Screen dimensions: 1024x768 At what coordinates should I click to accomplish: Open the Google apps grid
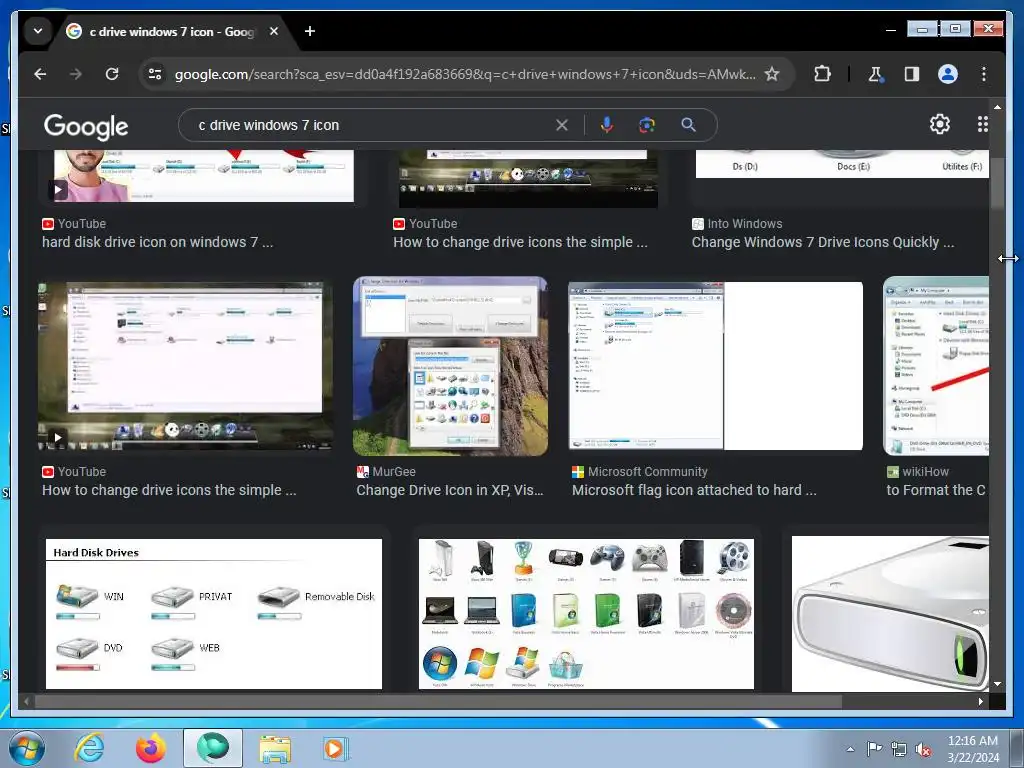coord(982,123)
